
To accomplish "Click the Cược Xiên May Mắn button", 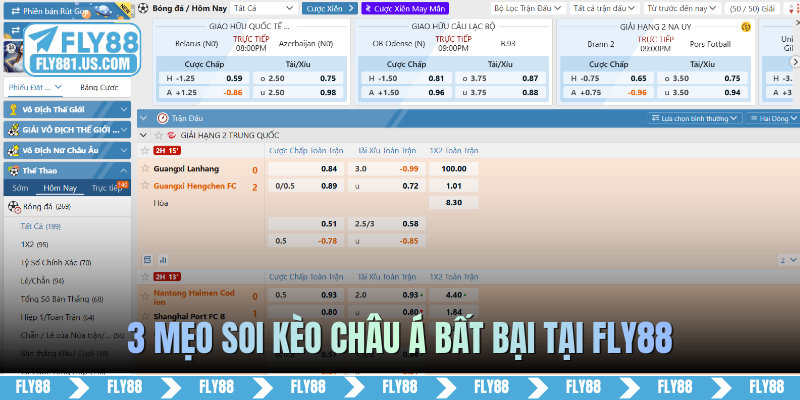I will [x=405, y=8].
